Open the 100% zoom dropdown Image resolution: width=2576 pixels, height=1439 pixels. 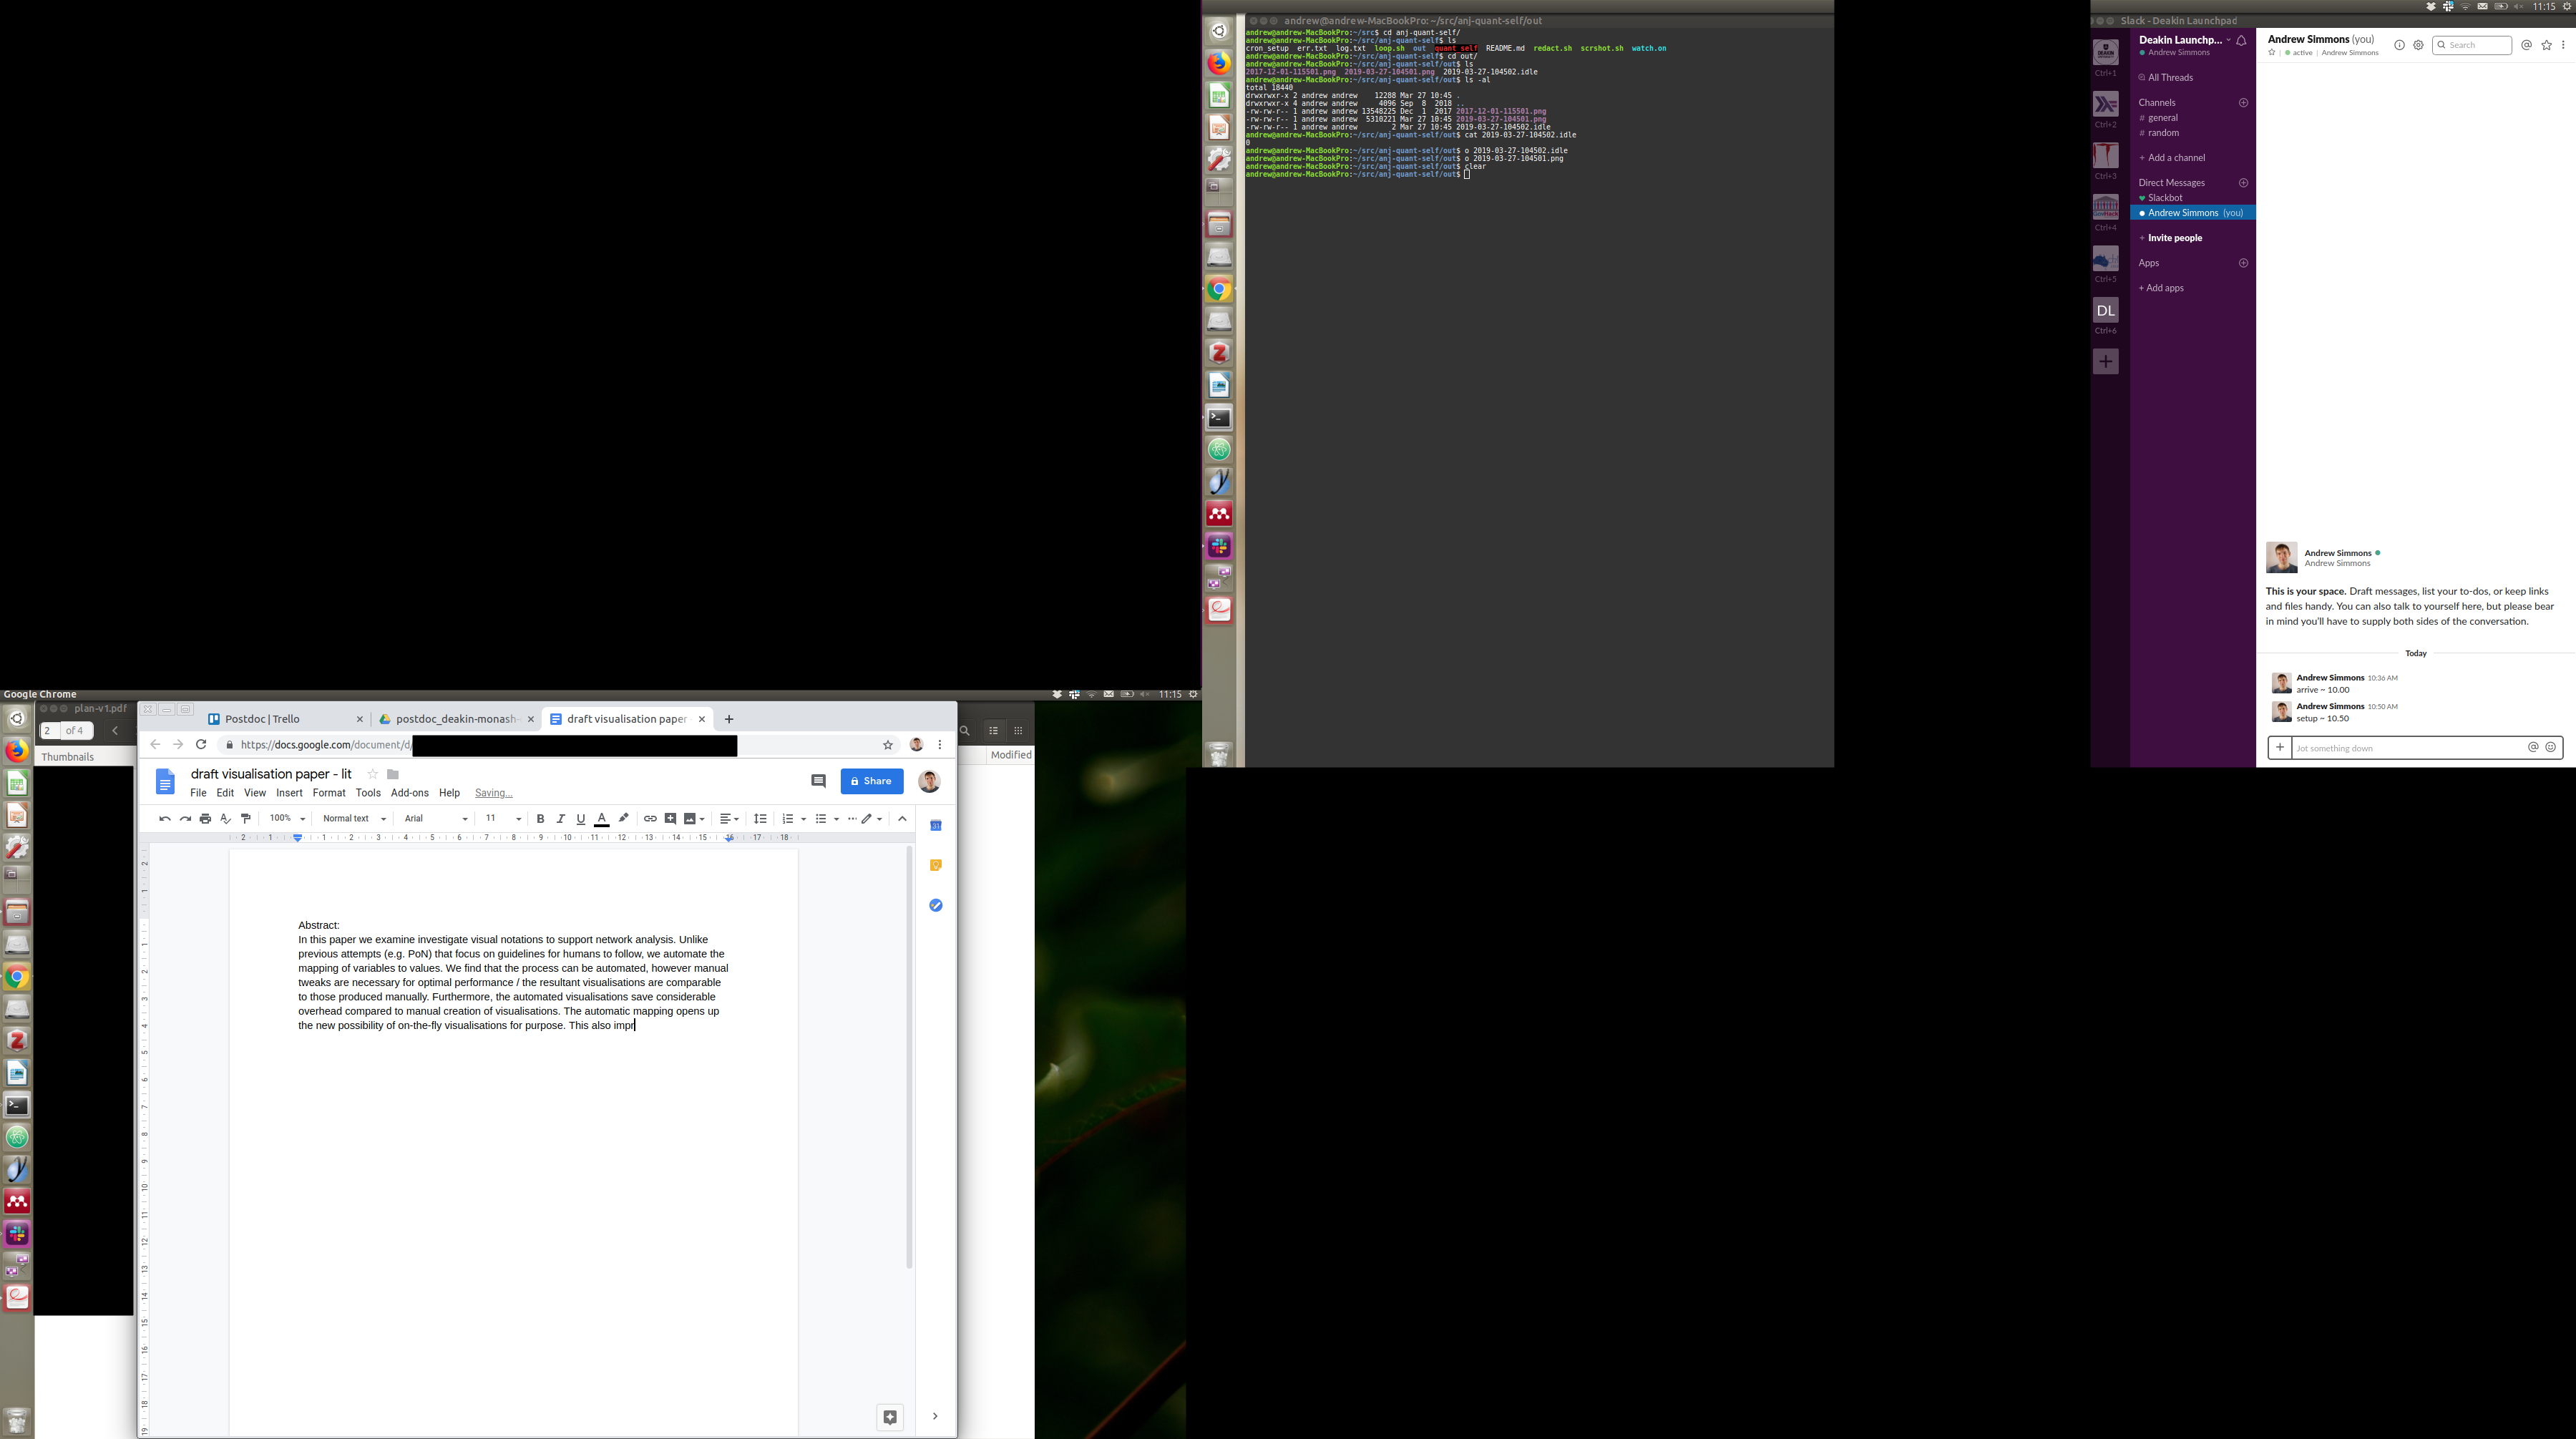click(x=287, y=818)
